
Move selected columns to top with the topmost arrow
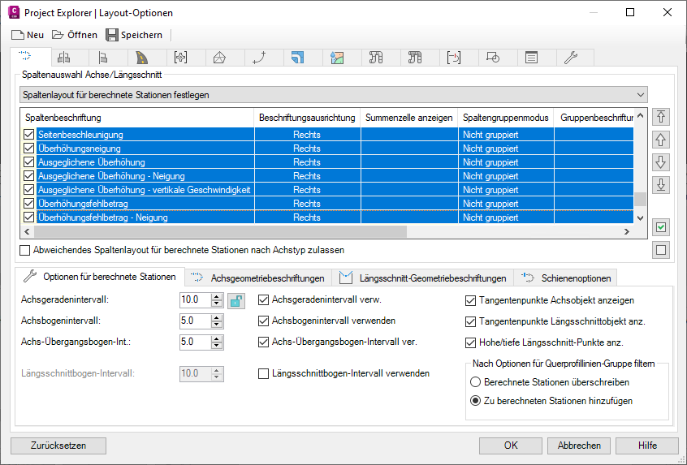[x=659, y=117]
